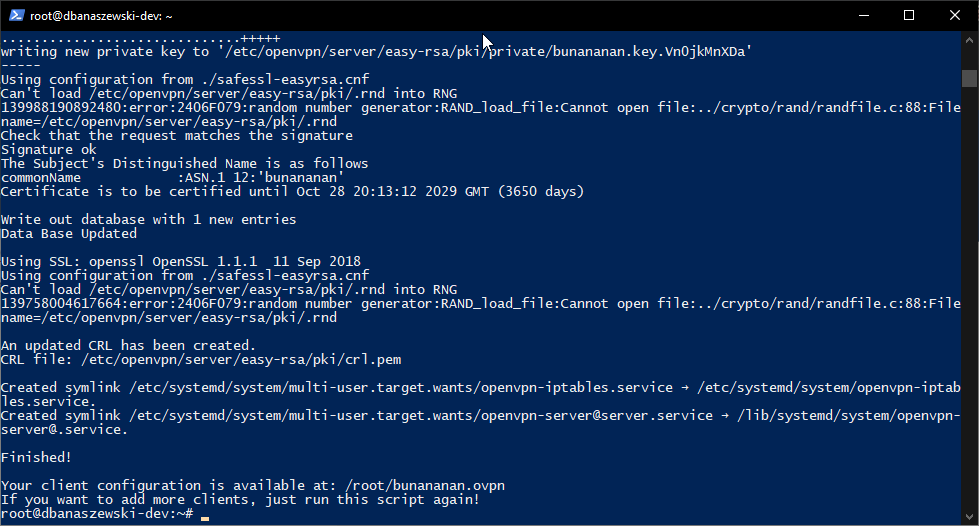Click the "If you want to add more clients" line
The image size is (979, 526).
click(240, 499)
